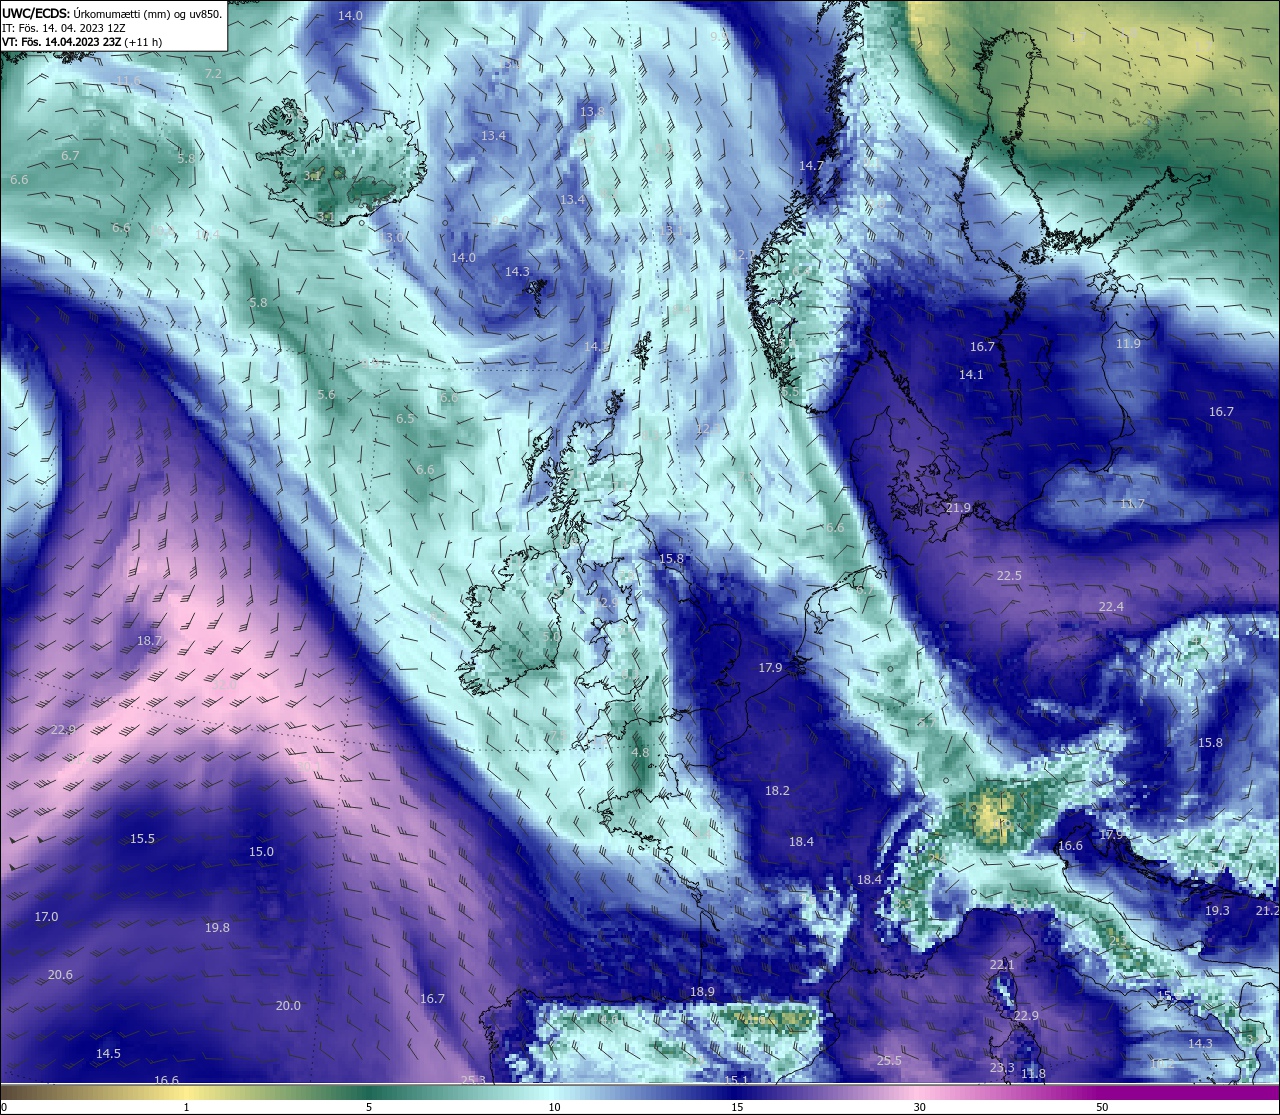Click the 7.2 value label
The width and height of the screenshot is (1280, 1115).
coord(213,74)
